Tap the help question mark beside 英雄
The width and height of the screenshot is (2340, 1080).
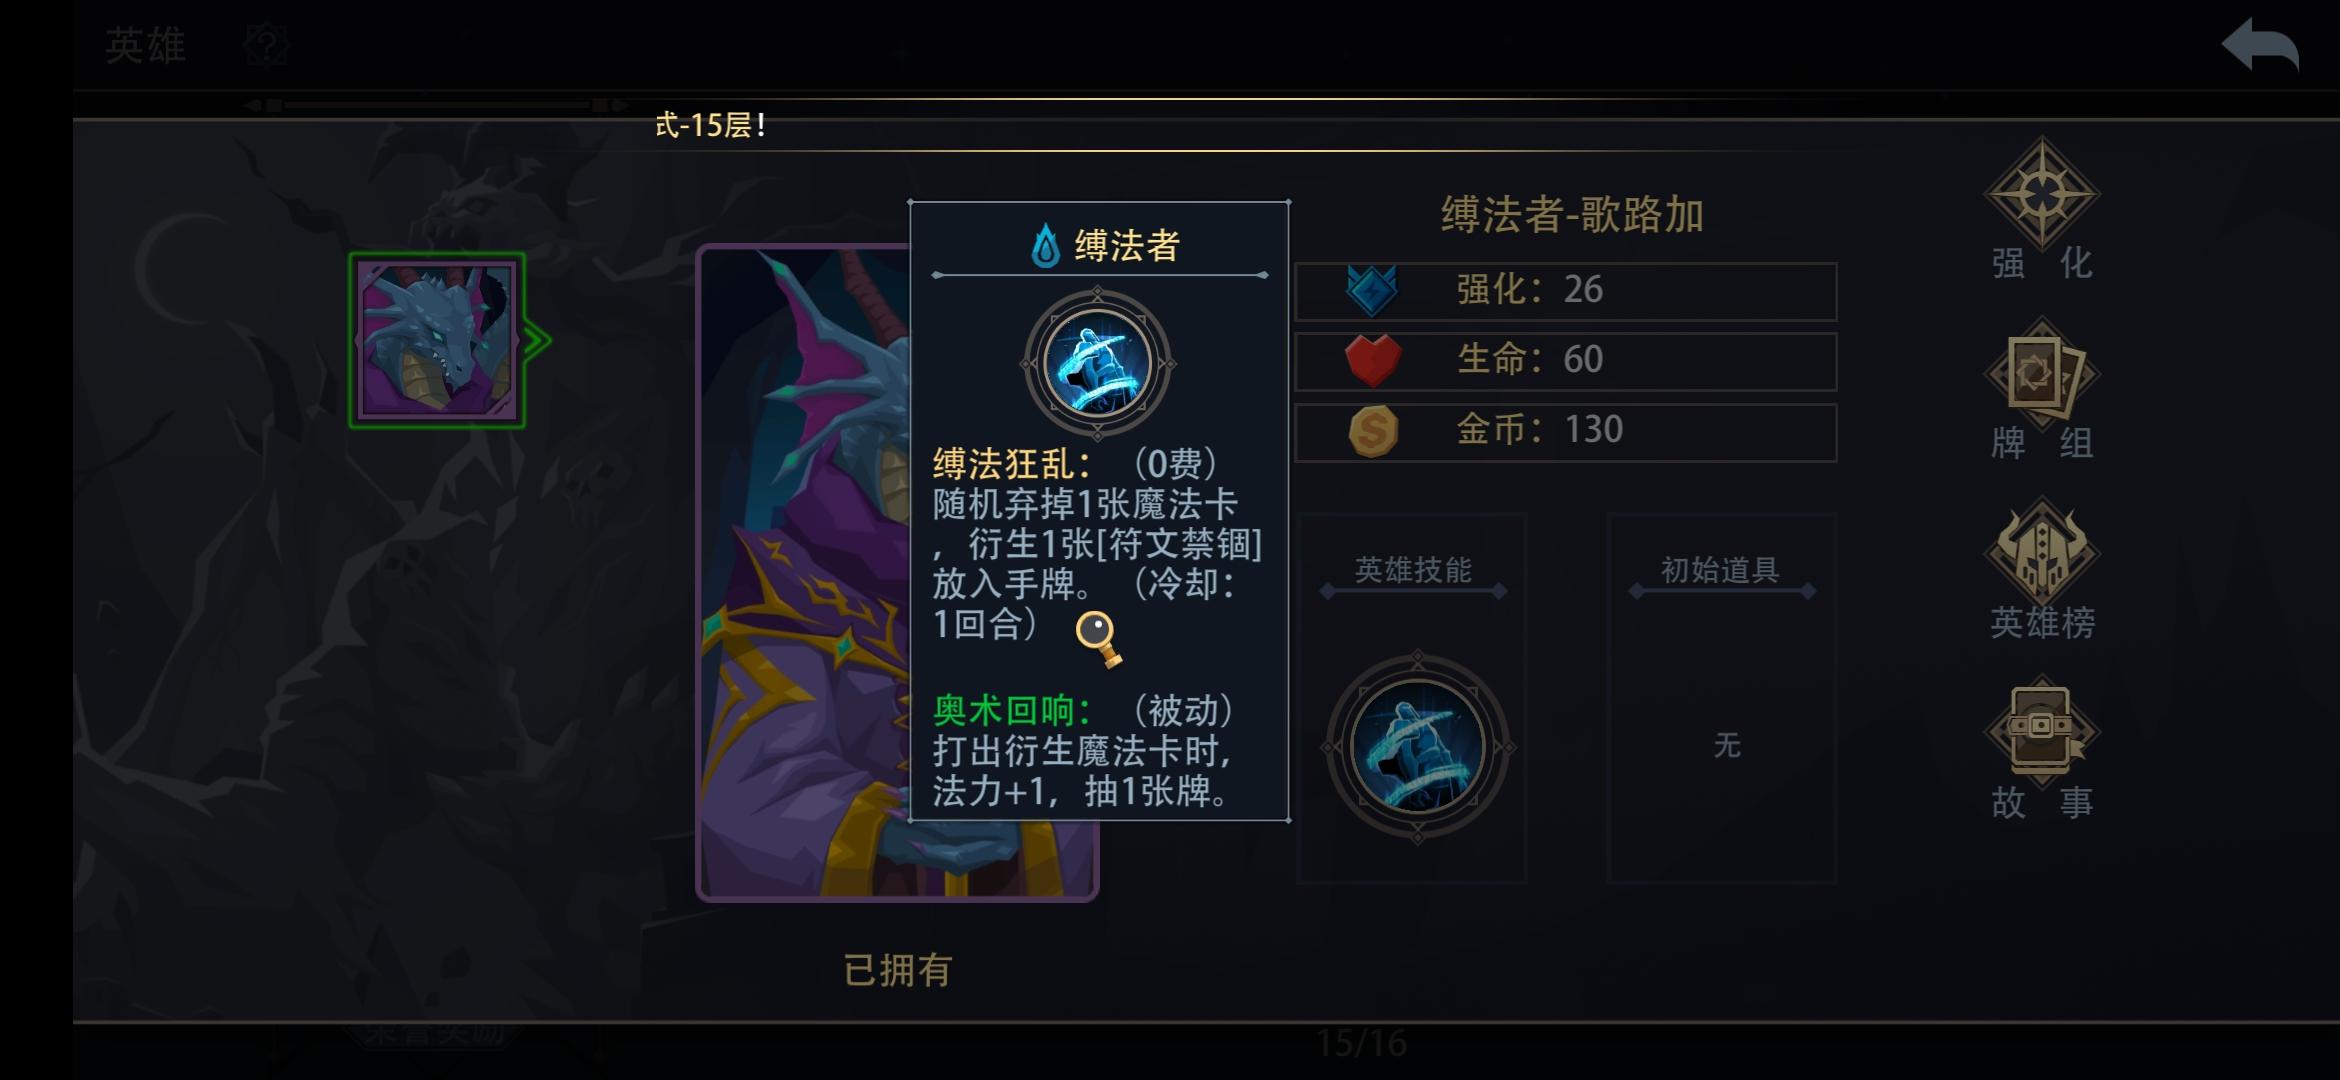pos(266,45)
